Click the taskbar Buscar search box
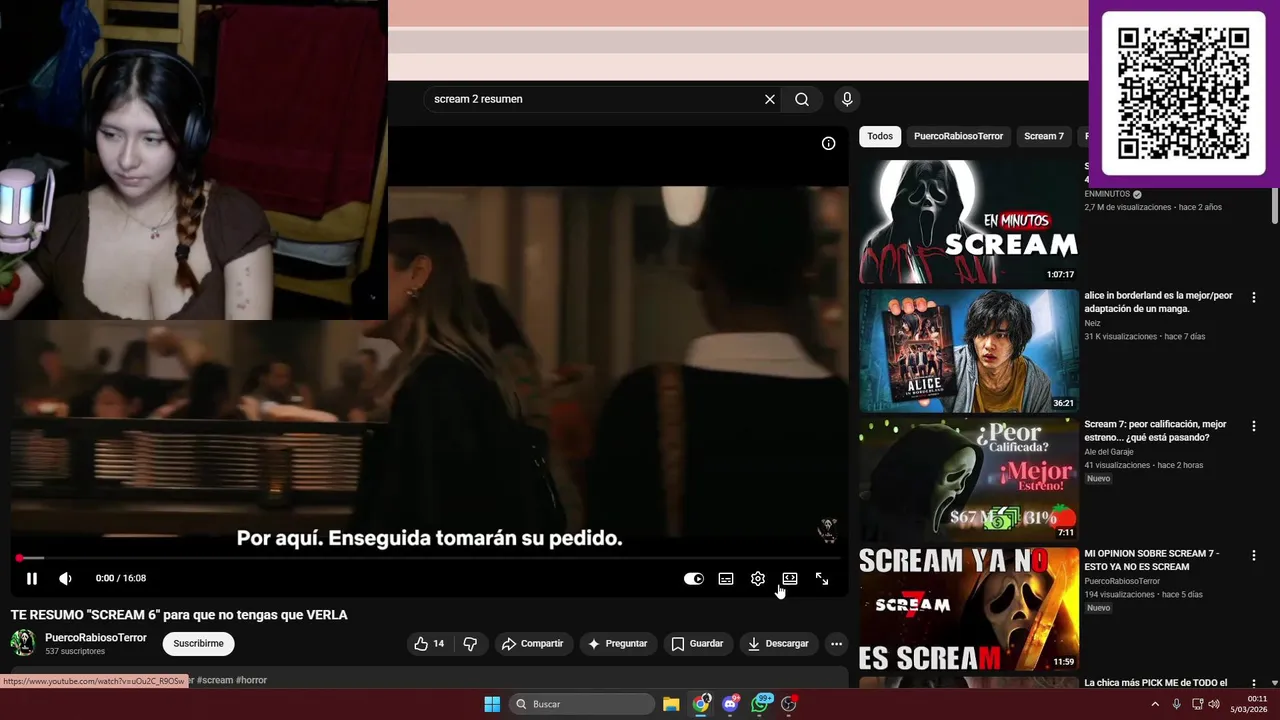 point(582,704)
